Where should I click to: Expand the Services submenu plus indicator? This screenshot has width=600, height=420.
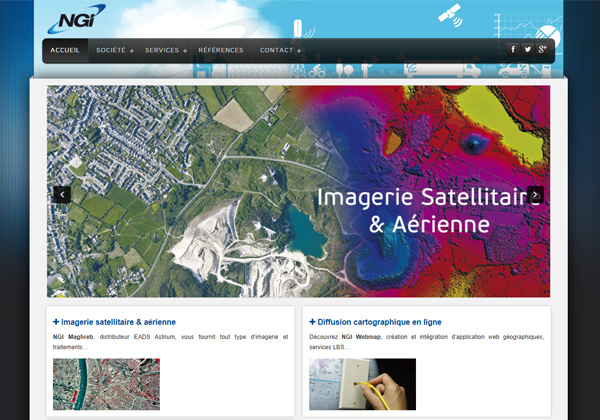(x=185, y=51)
